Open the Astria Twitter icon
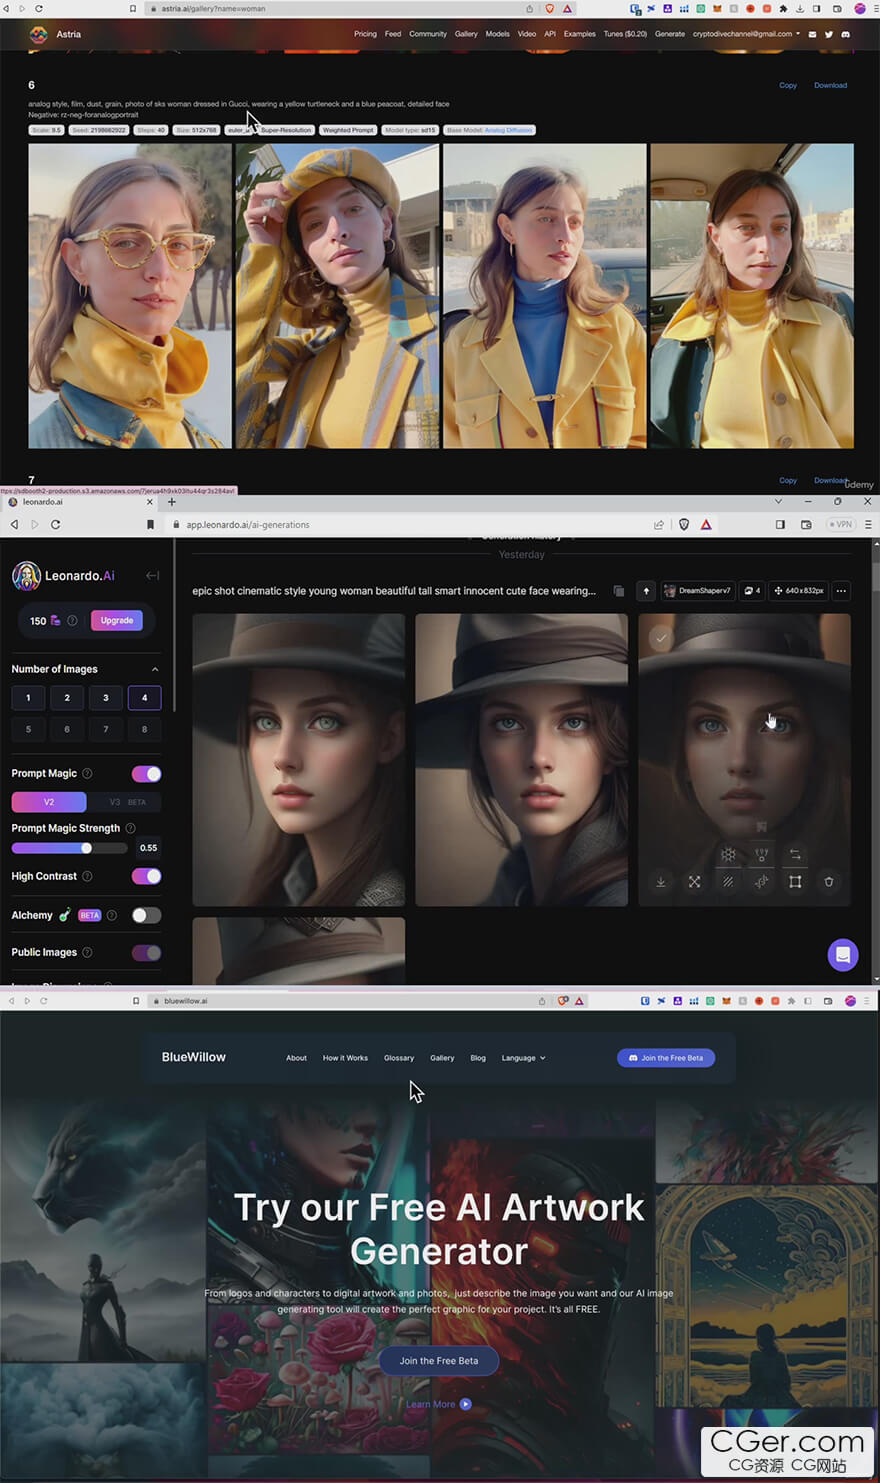Viewport: 880px width, 1483px height. point(829,34)
